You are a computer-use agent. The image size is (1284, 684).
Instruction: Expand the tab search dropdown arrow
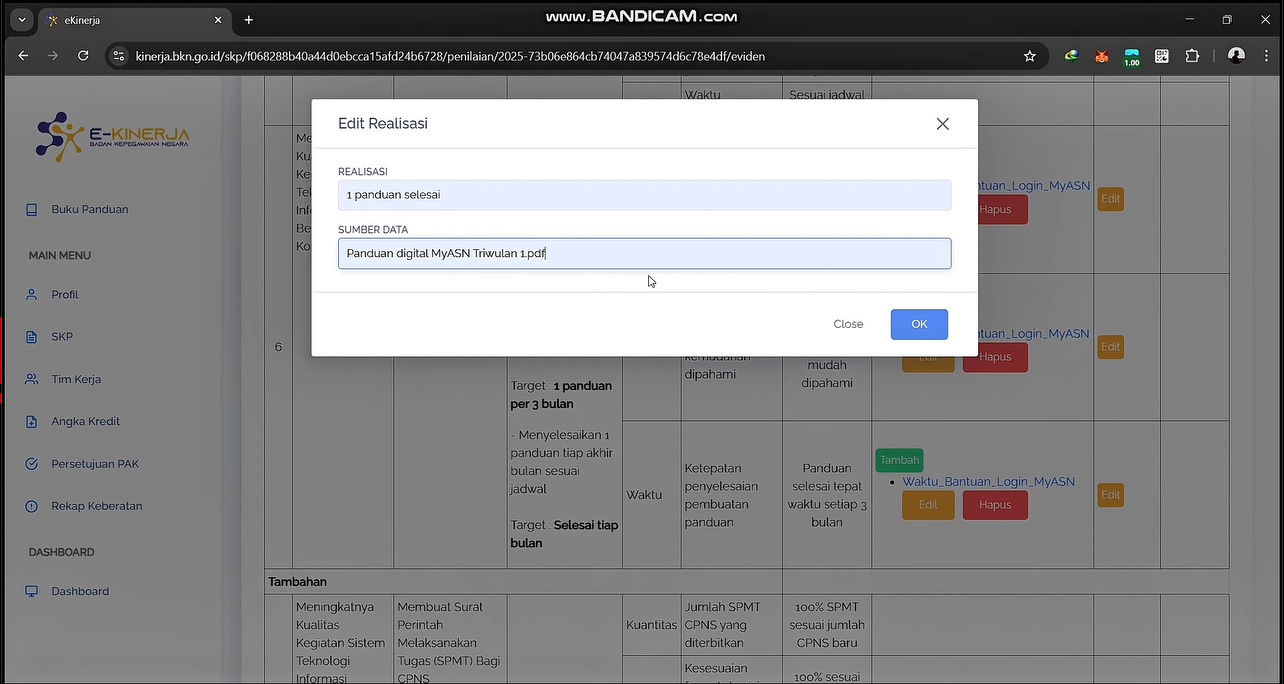coord(22,20)
